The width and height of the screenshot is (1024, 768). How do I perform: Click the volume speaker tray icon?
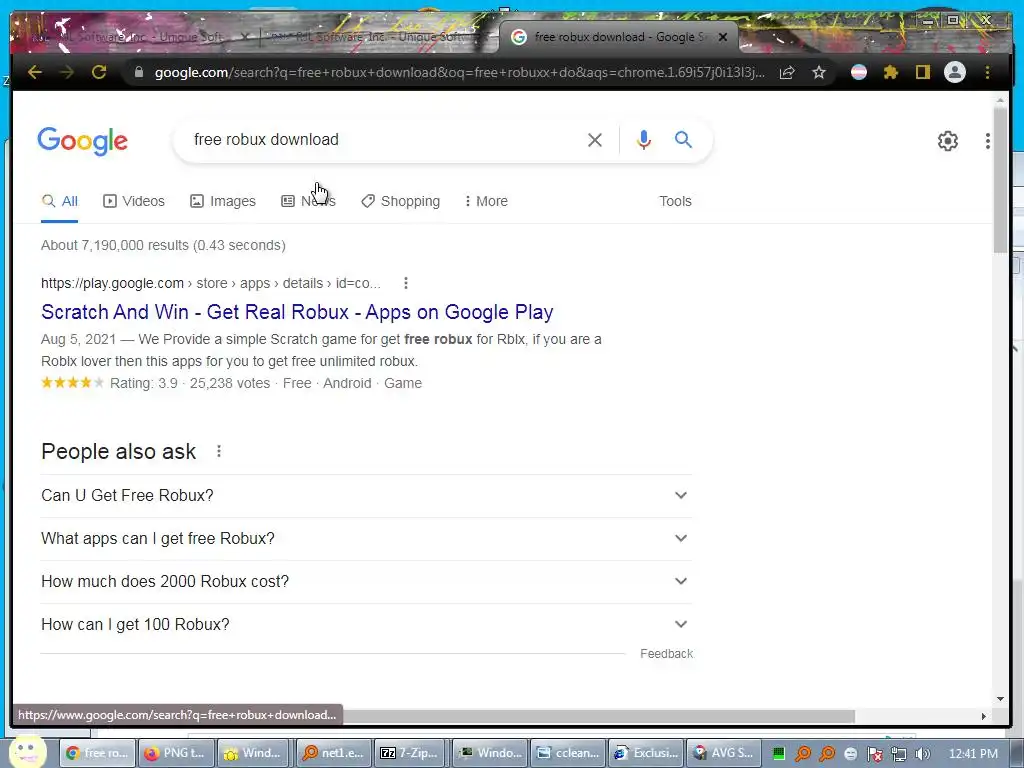tap(922, 754)
